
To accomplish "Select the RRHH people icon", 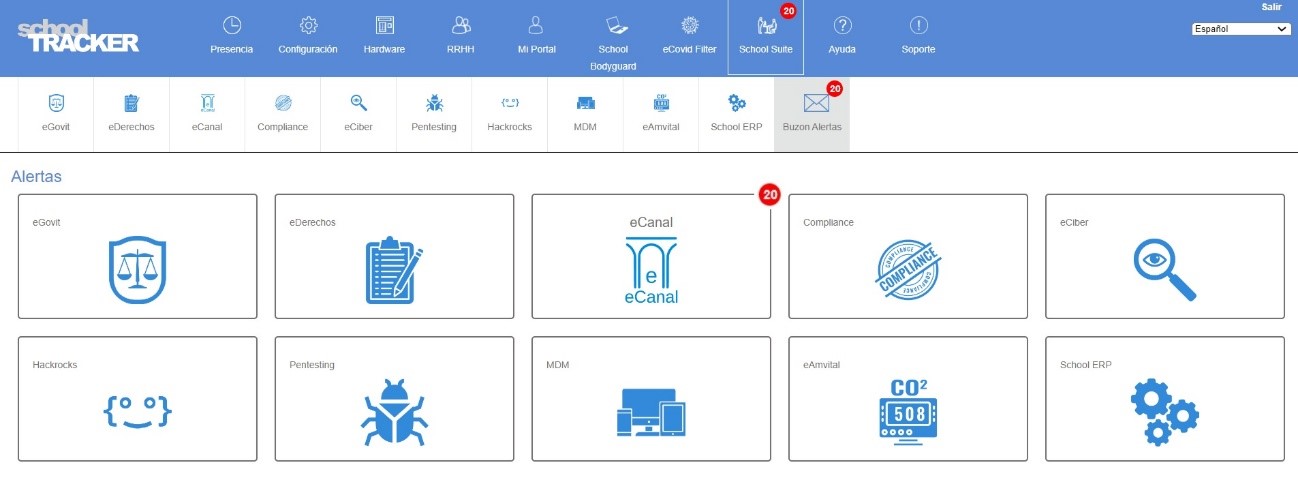I will click(x=461, y=26).
